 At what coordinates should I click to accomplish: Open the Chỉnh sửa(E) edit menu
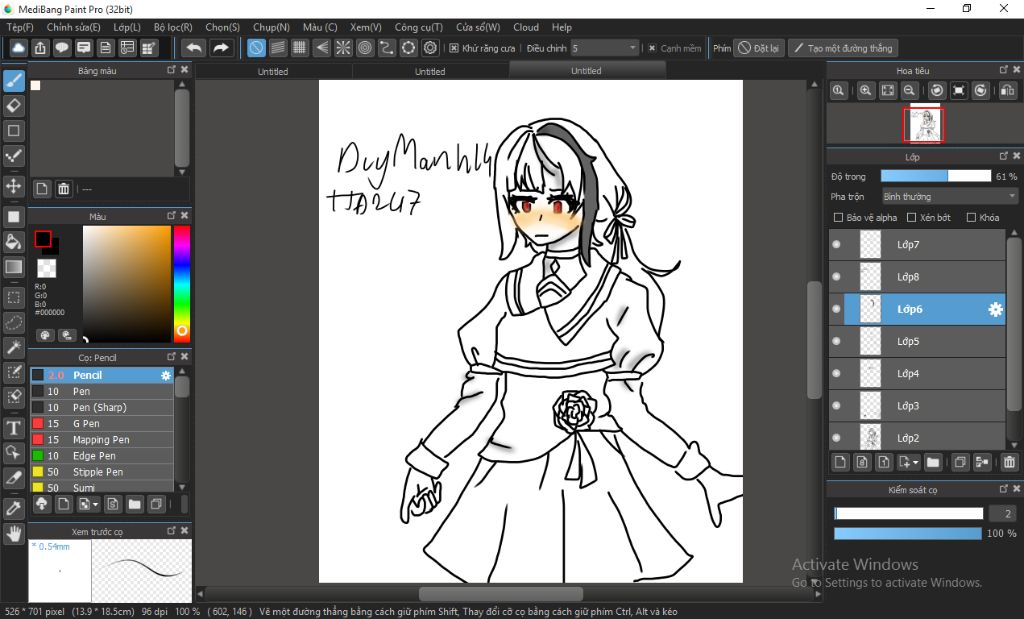tap(74, 27)
